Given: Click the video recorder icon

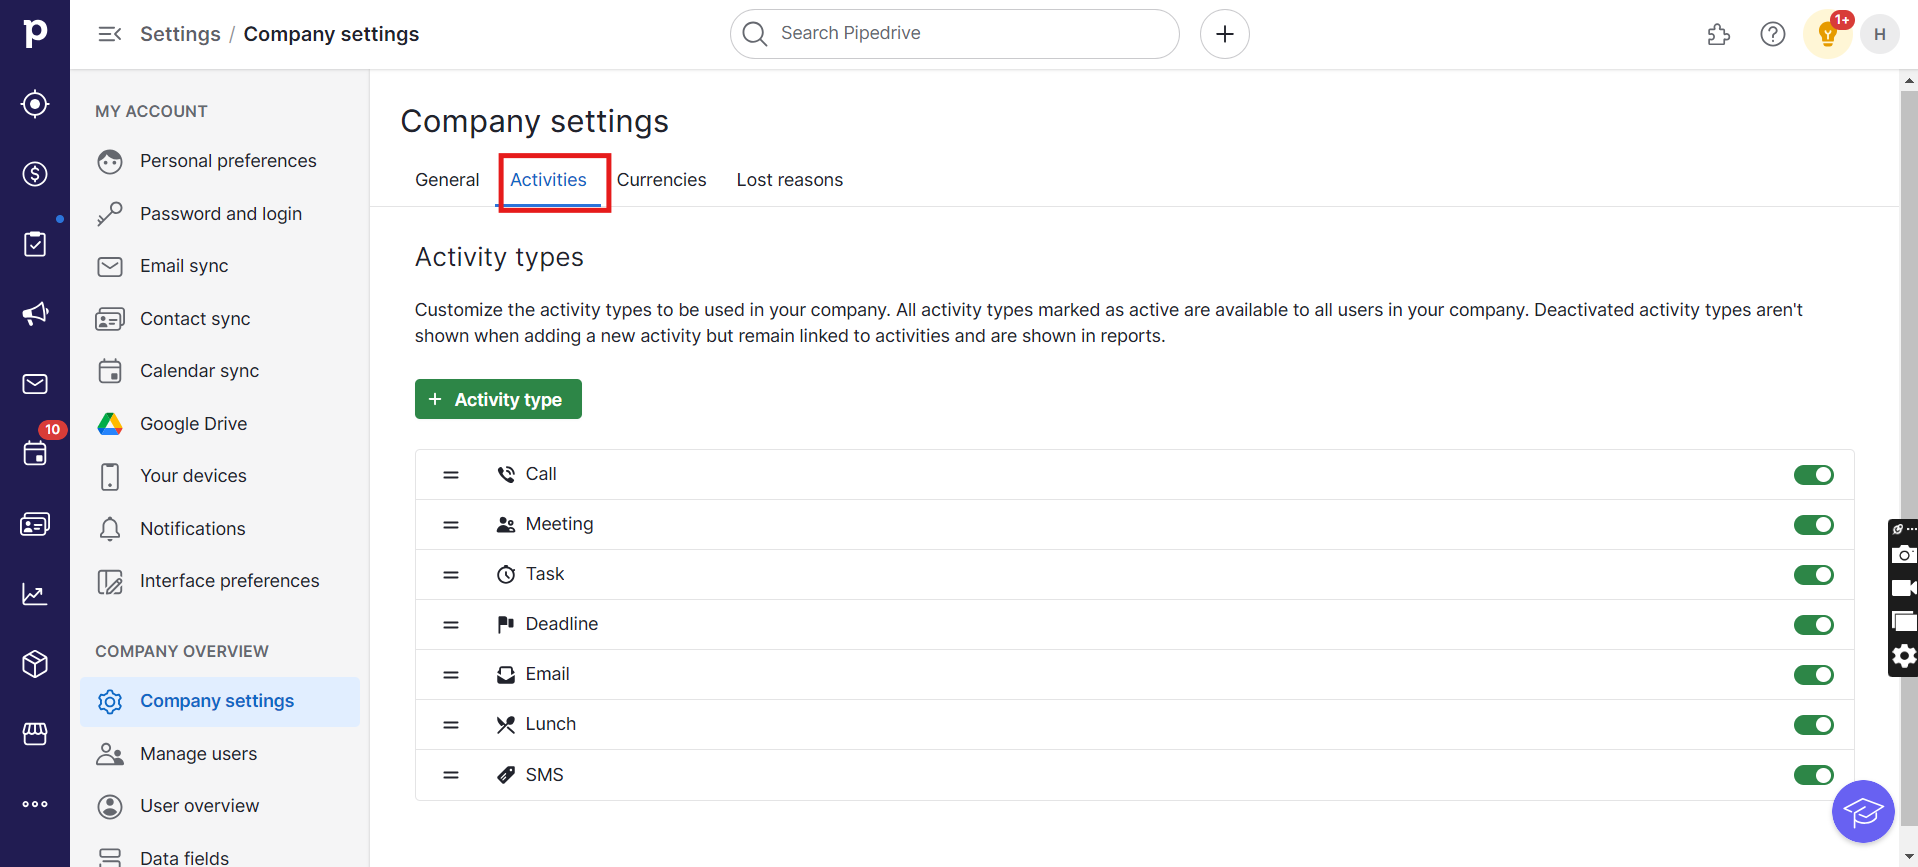Looking at the screenshot, I should tap(1904, 588).
